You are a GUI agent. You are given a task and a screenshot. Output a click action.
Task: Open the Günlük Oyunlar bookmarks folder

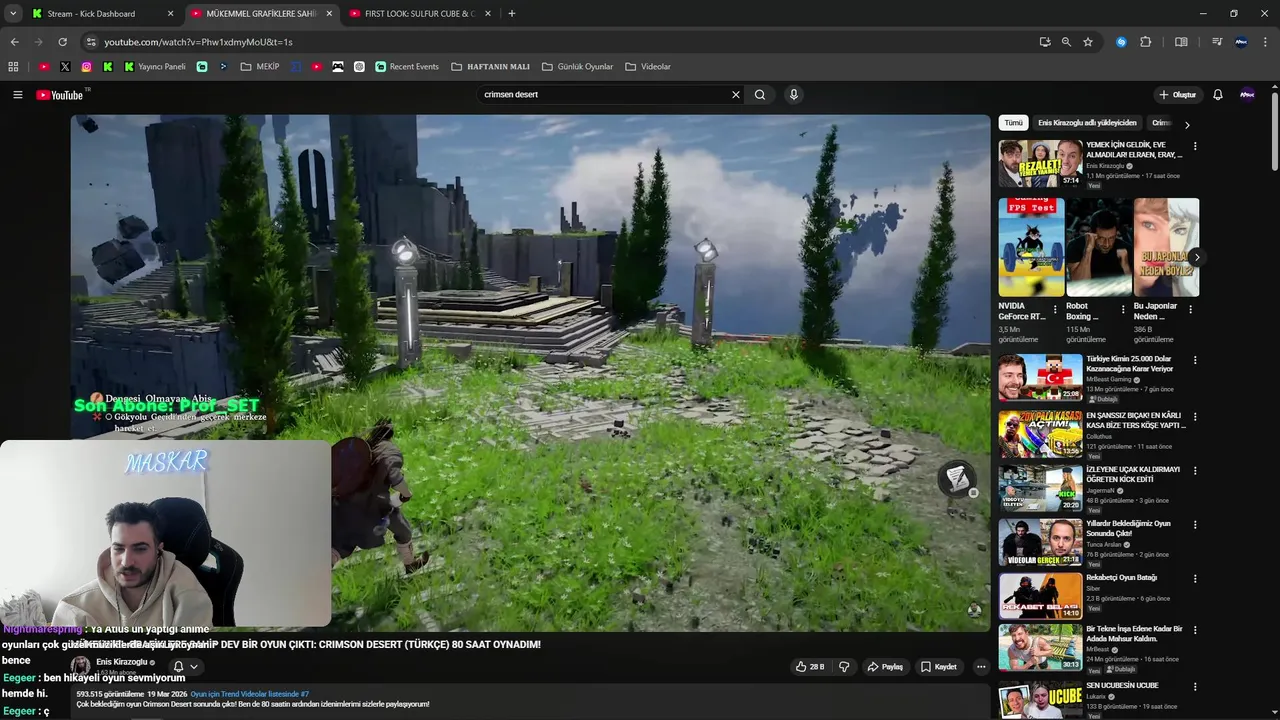pos(577,67)
